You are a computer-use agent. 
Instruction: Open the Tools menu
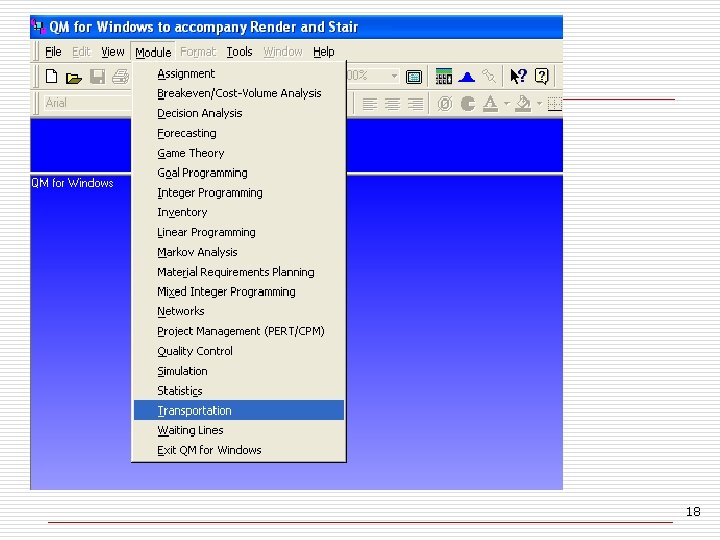(x=239, y=52)
